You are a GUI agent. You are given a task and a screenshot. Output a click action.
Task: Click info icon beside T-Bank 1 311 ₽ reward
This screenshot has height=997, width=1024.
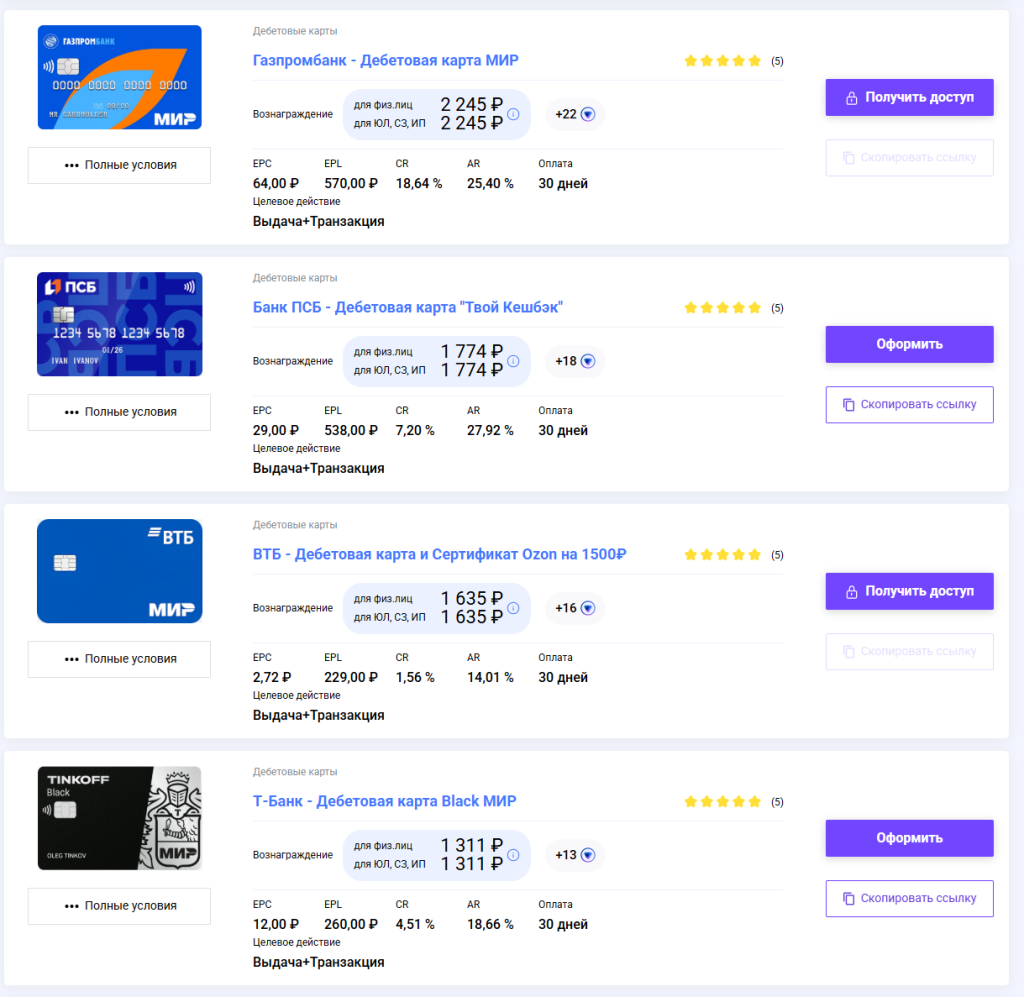click(513, 855)
